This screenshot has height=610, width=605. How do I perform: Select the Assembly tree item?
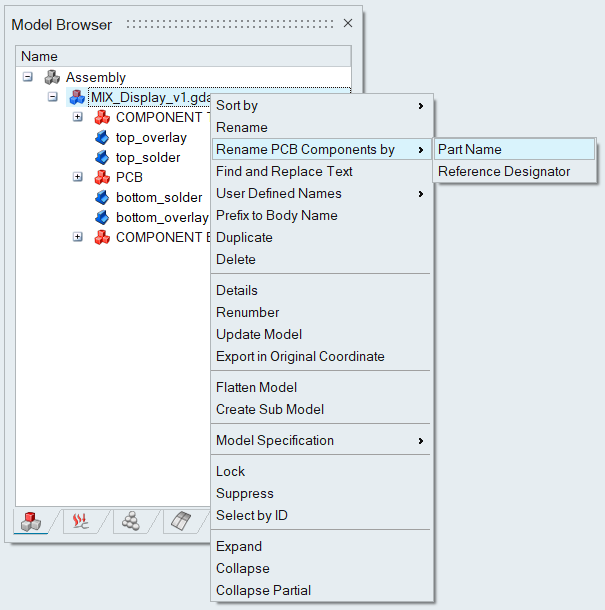(96, 77)
